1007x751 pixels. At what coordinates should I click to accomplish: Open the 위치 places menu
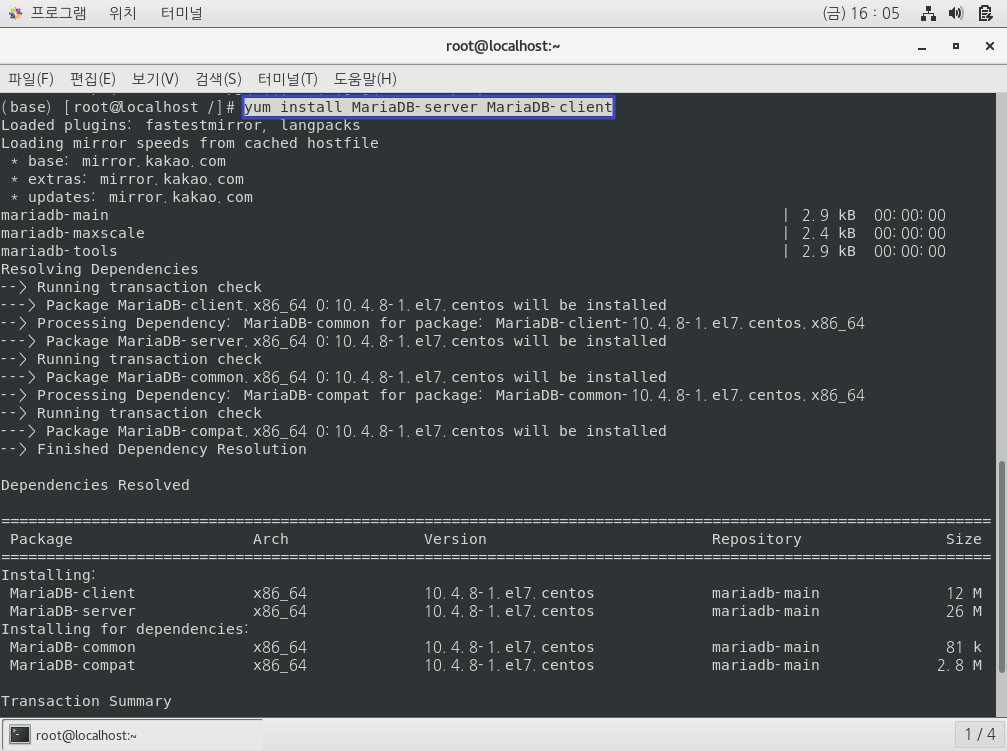coord(123,13)
